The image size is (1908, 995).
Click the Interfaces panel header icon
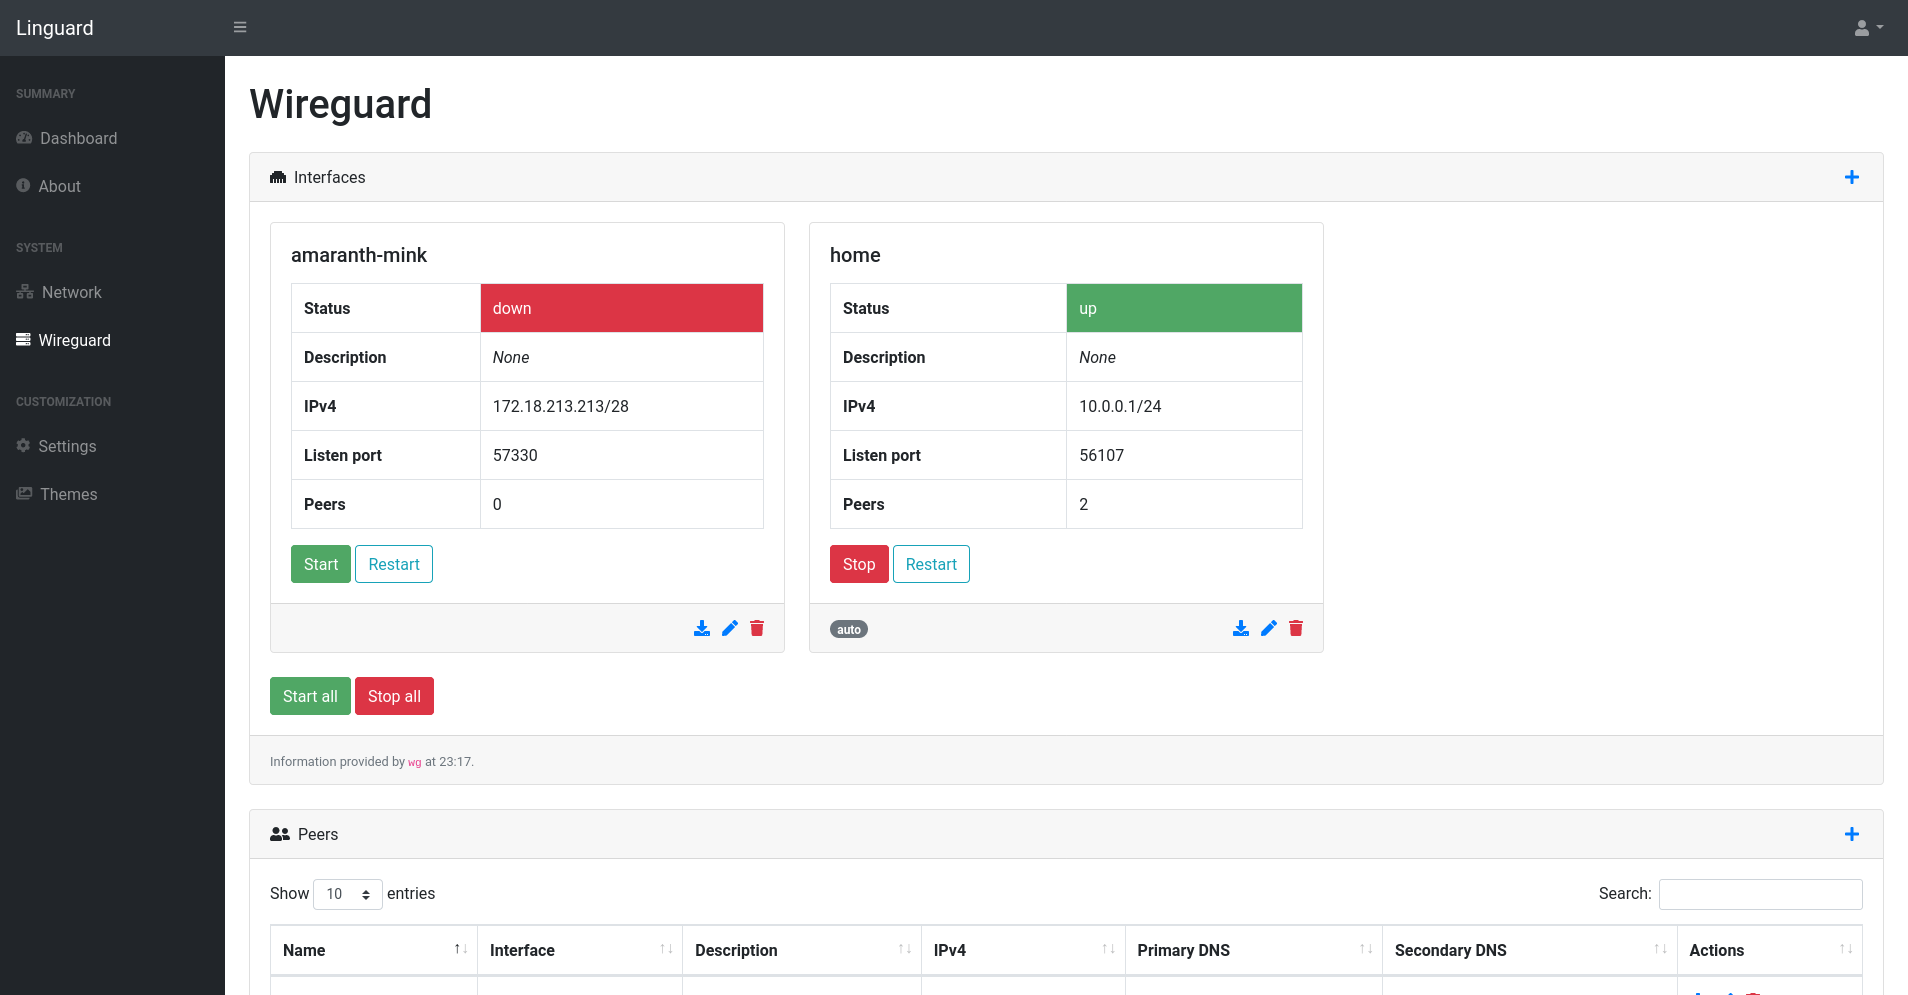tap(278, 177)
